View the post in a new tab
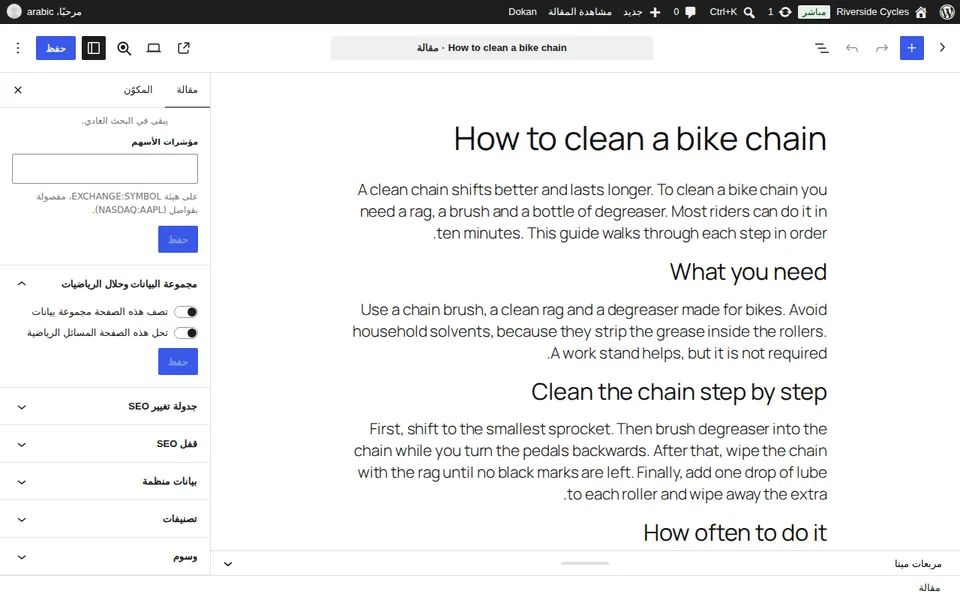This screenshot has width=960, height=600. [184, 48]
